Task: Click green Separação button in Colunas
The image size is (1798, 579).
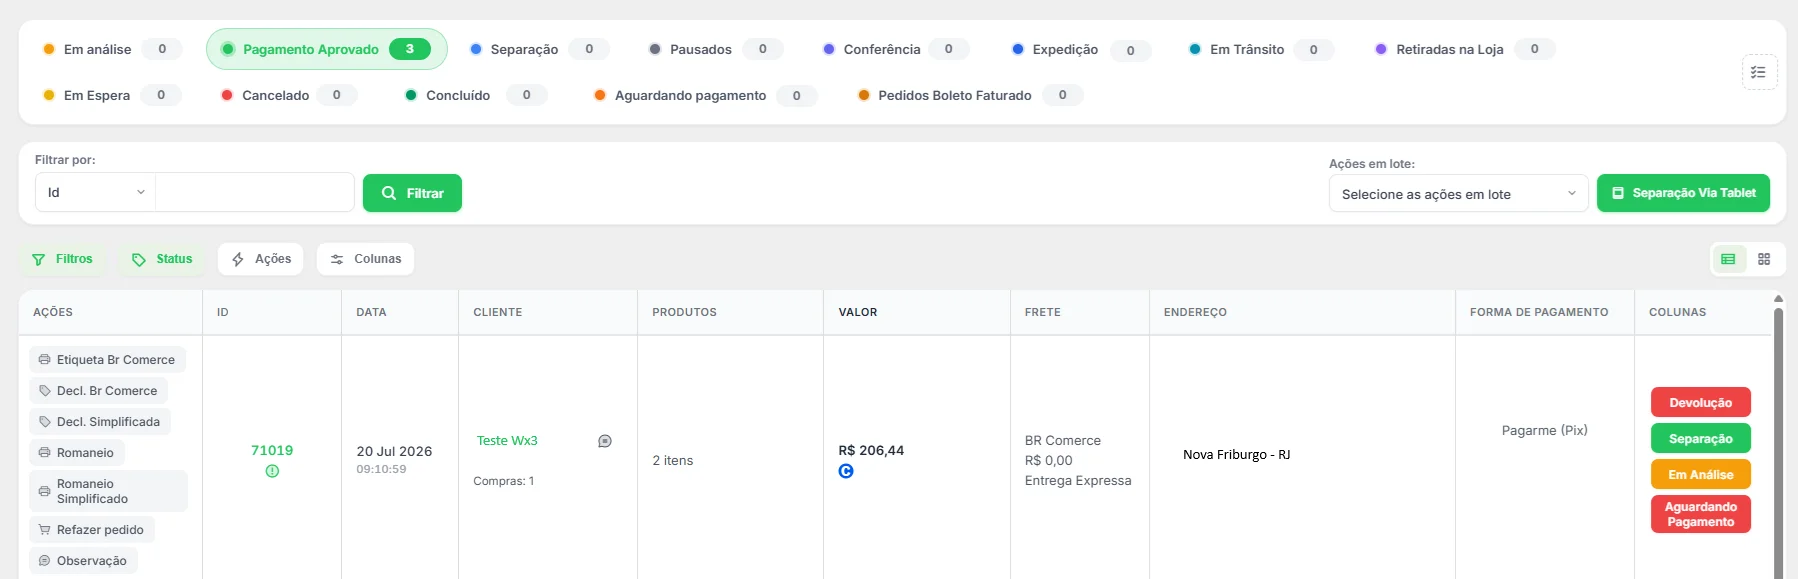Action: pos(1700,439)
